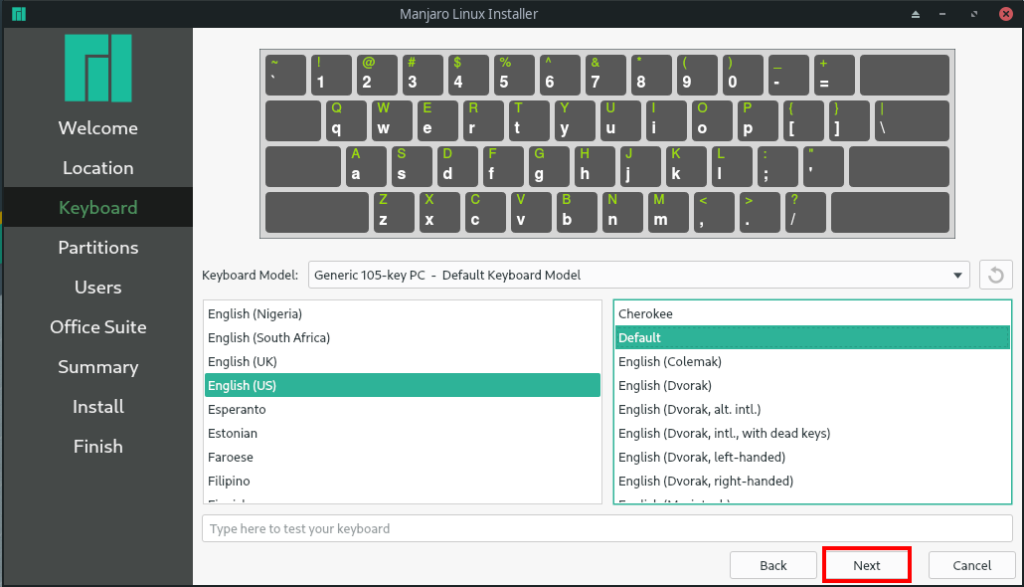Click the question mark key on preview

805,212
